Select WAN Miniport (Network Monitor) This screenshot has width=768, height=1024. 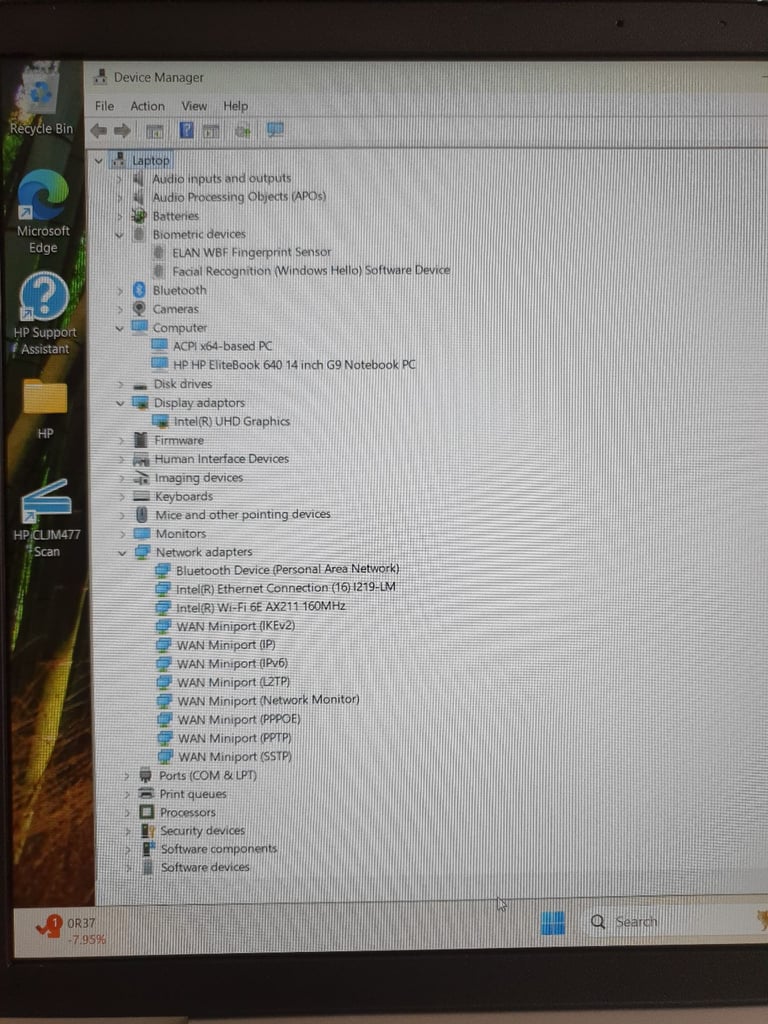click(268, 701)
